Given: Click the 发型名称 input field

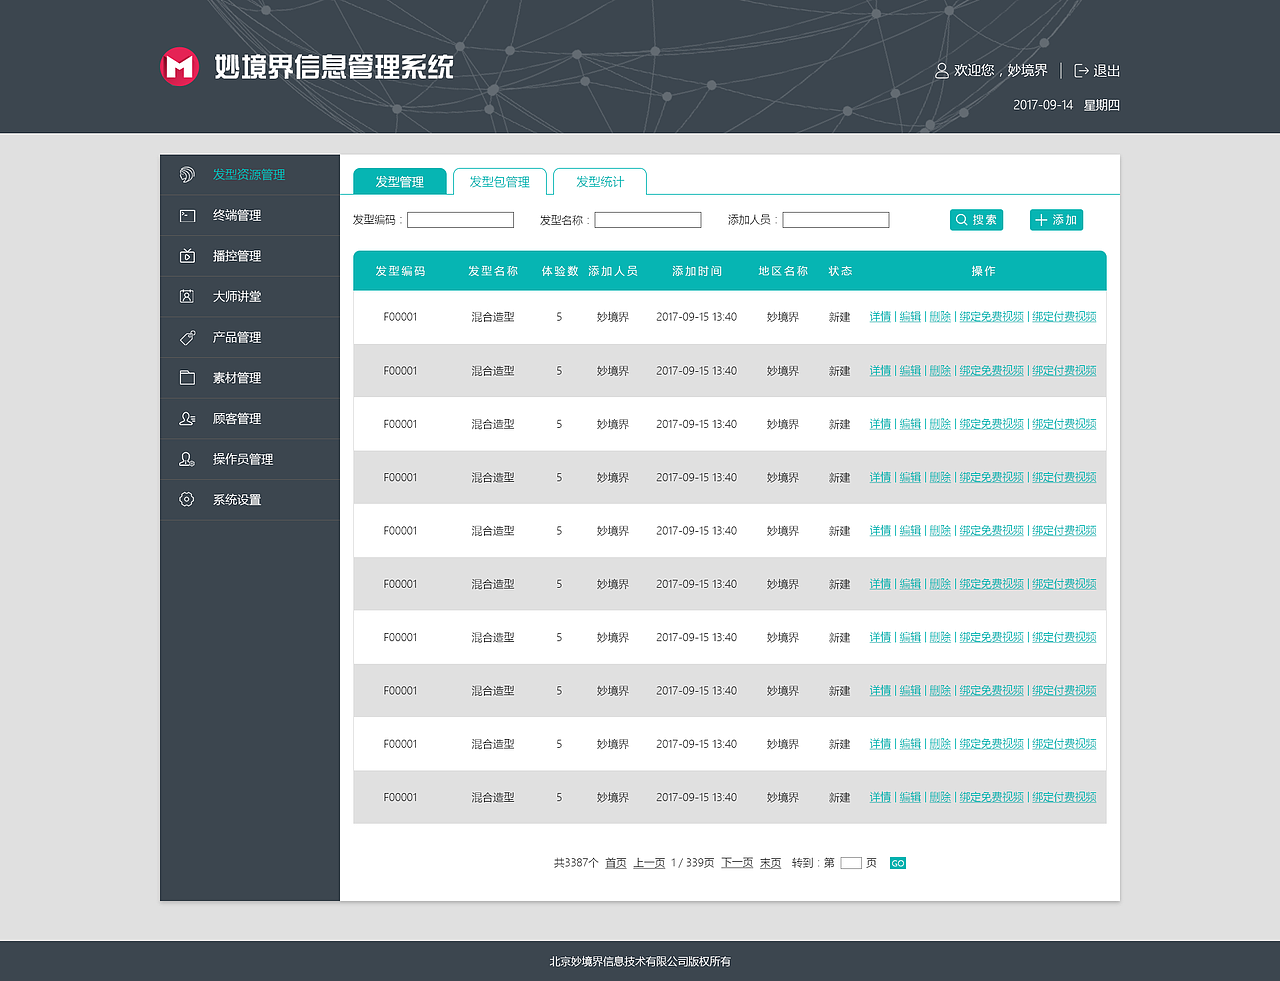Looking at the screenshot, I should coord(647,219).
